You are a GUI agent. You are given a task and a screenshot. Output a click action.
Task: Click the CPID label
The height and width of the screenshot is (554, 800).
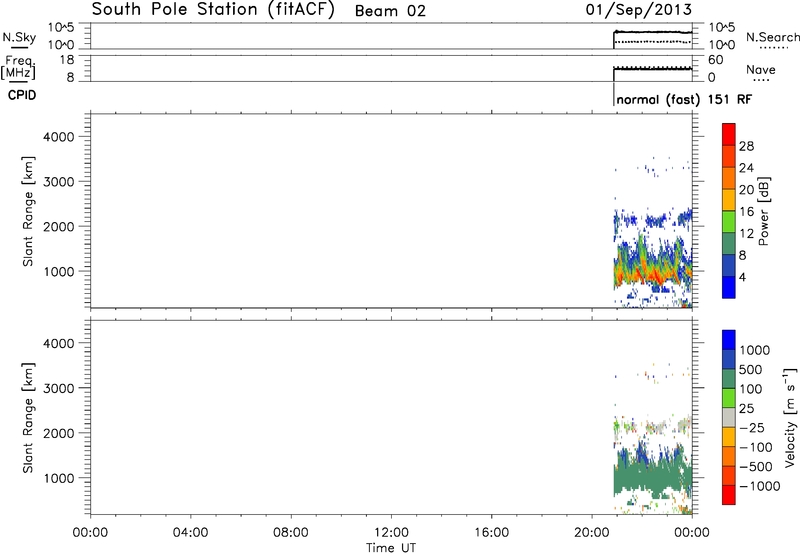(x=22, y=95)
